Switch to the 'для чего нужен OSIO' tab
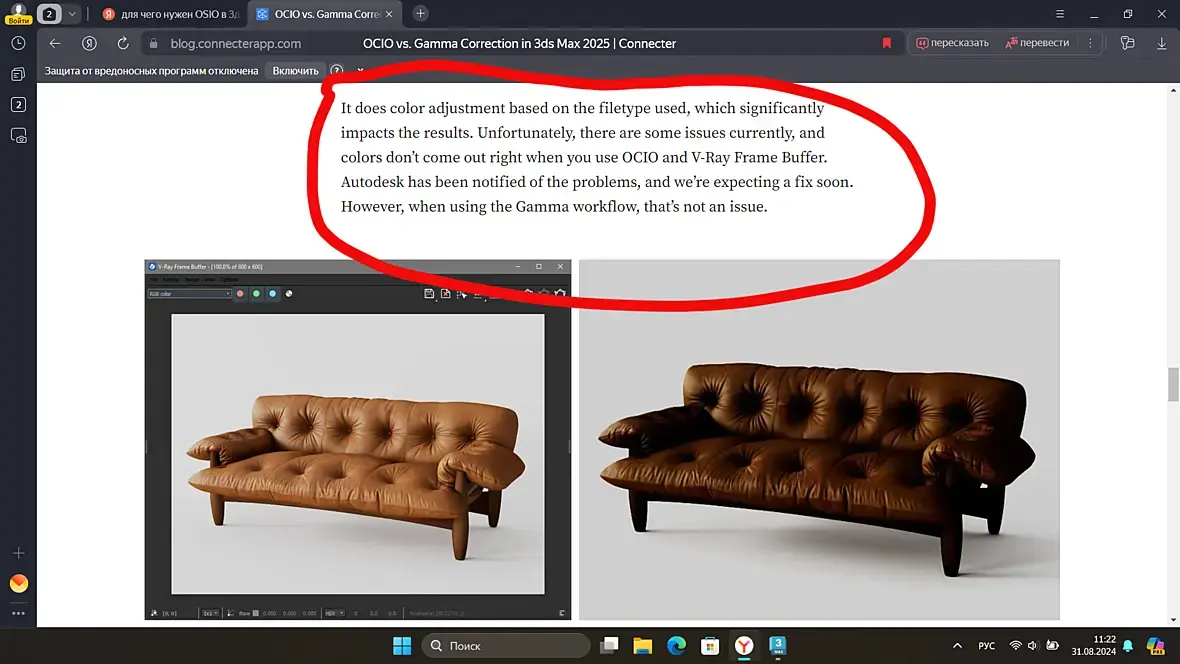Image resolution: width=1180 pixels, height=664 pixels. tap(172, 14)
